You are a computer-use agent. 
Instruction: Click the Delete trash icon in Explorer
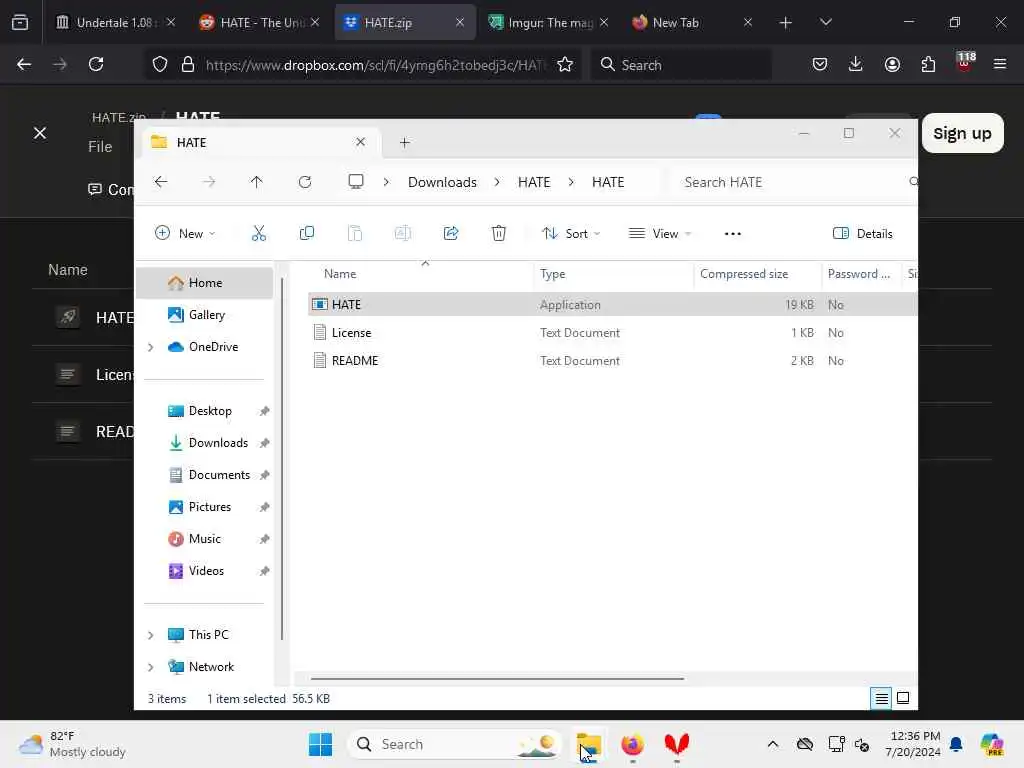498,233
